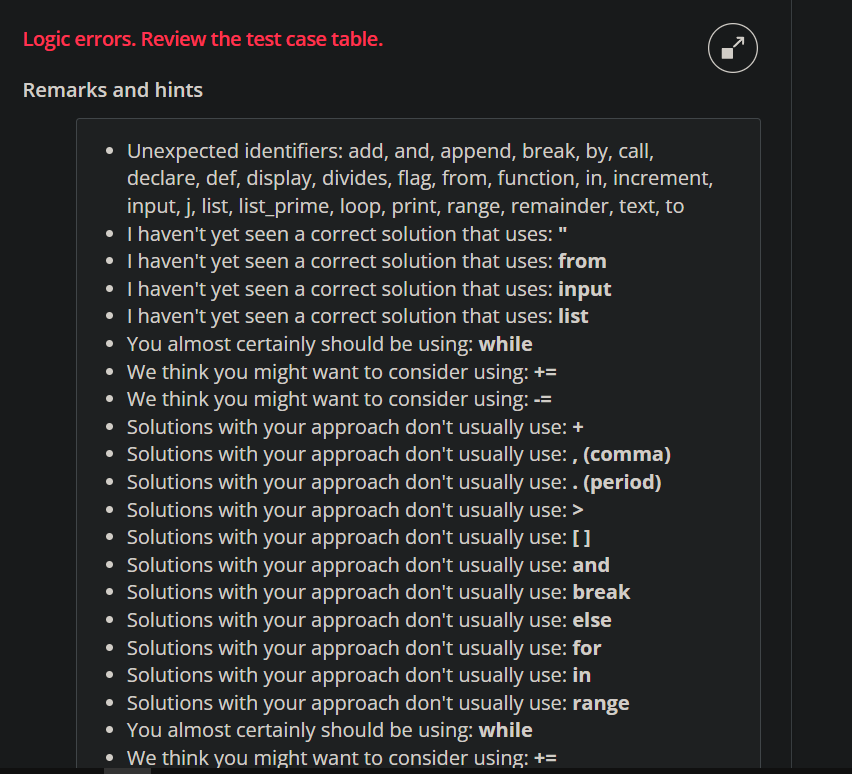This screenshot has height=774, width=852.
Task: Select the hint mentioning bold 'from'
Action: 366,261
